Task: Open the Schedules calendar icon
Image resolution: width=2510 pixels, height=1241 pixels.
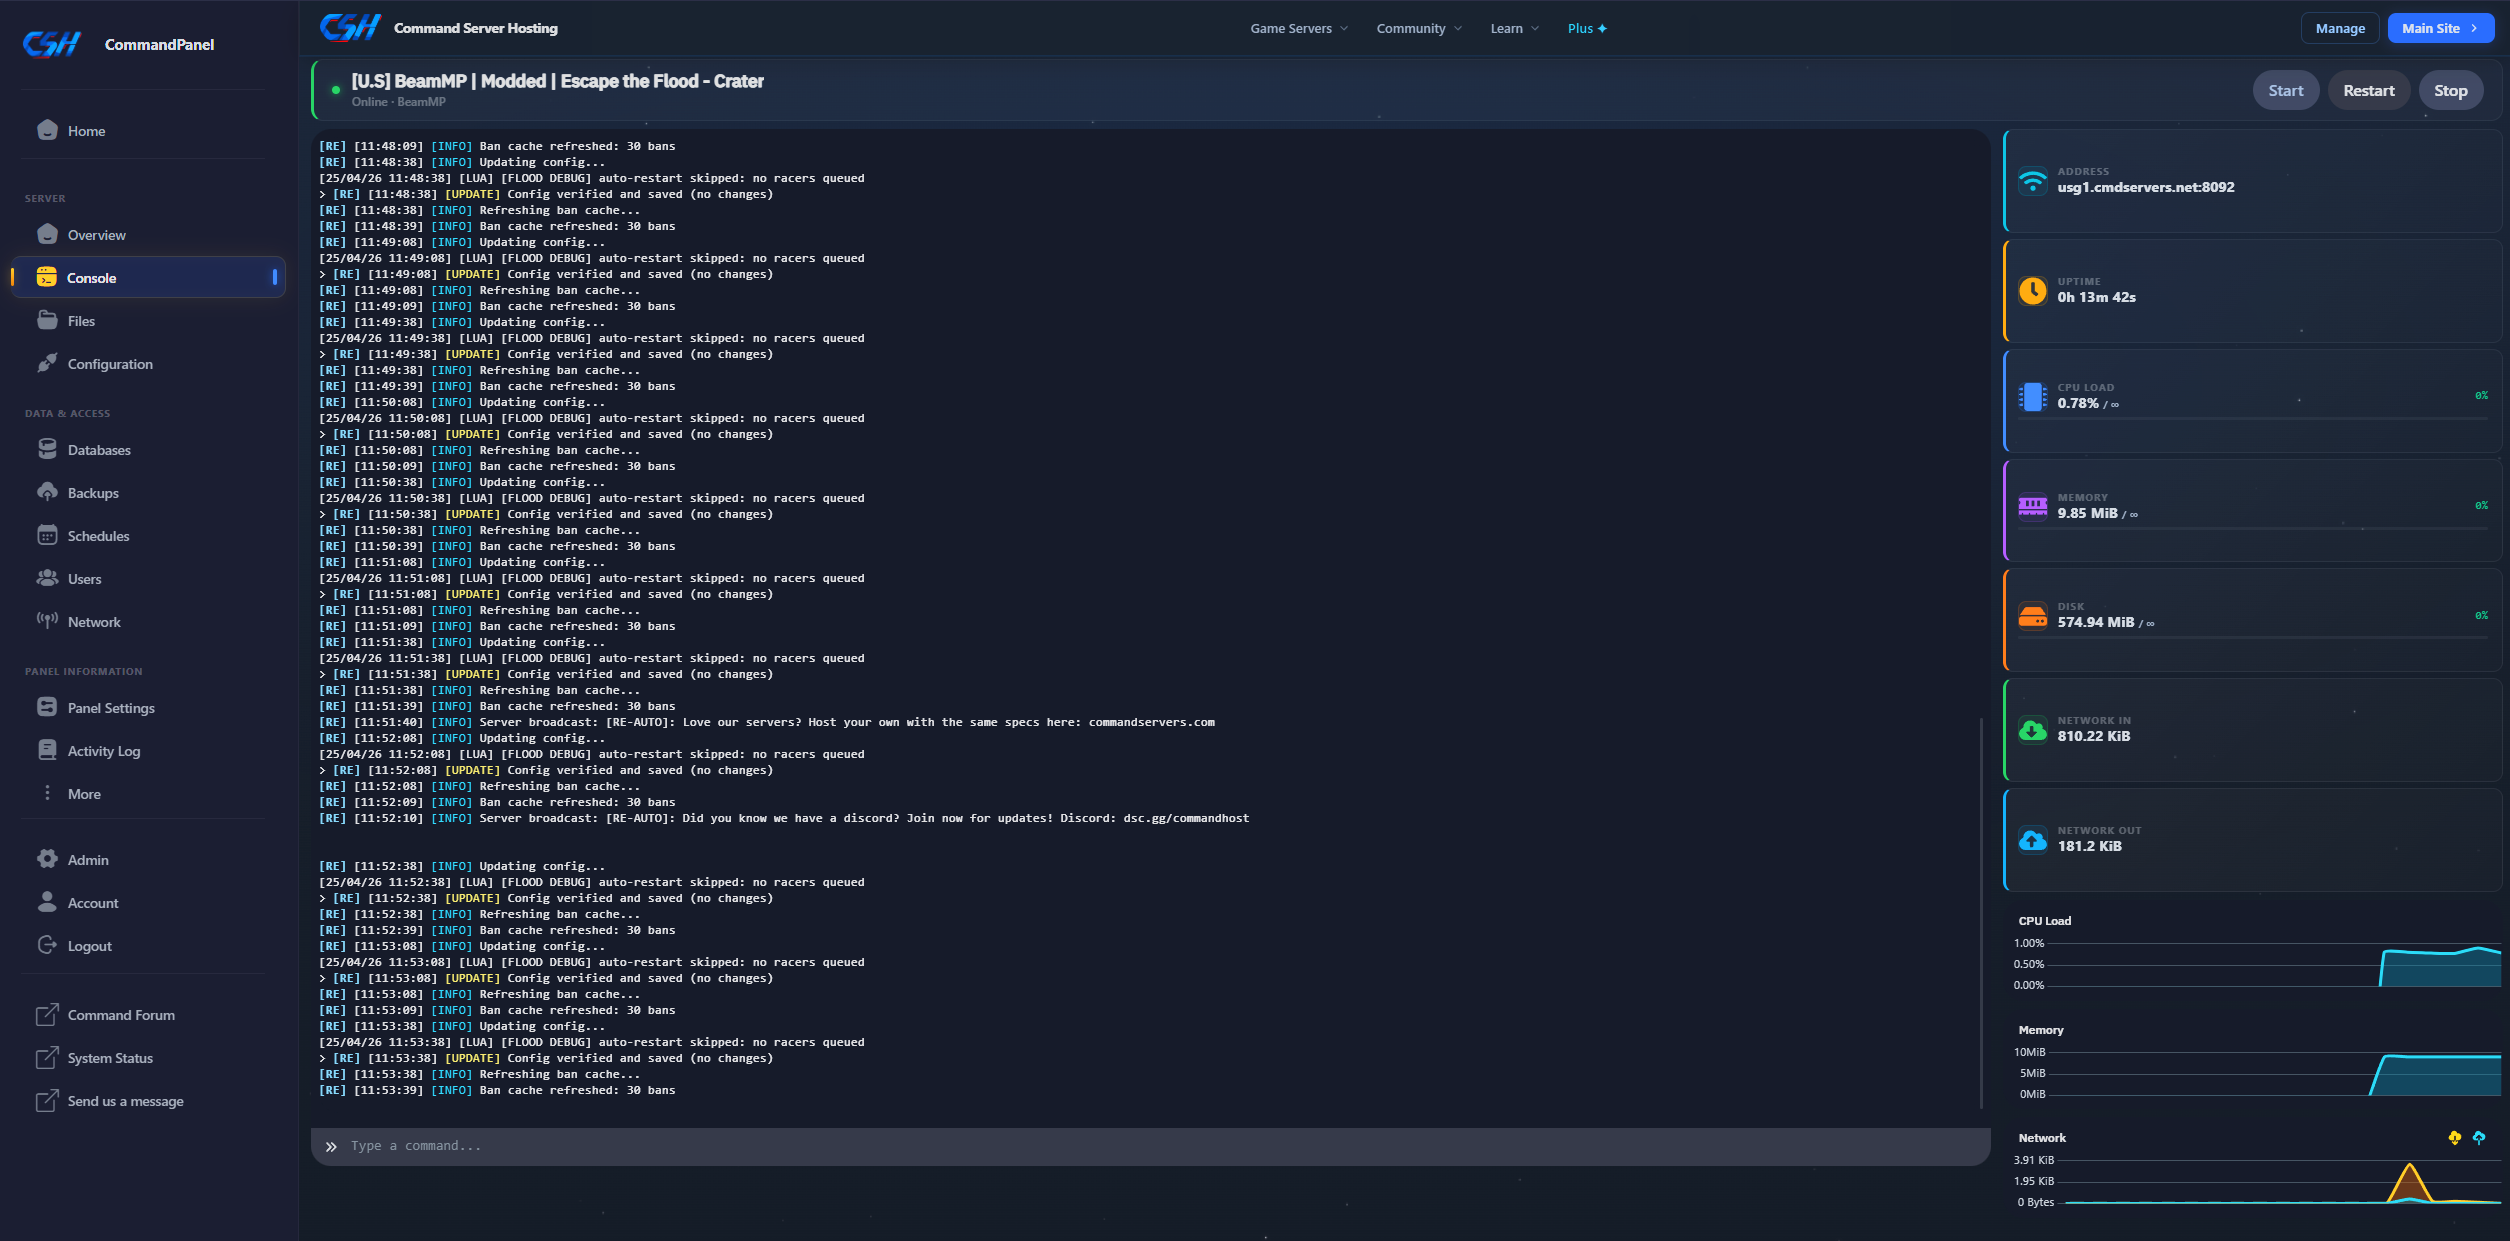Action: coord(47,535)
